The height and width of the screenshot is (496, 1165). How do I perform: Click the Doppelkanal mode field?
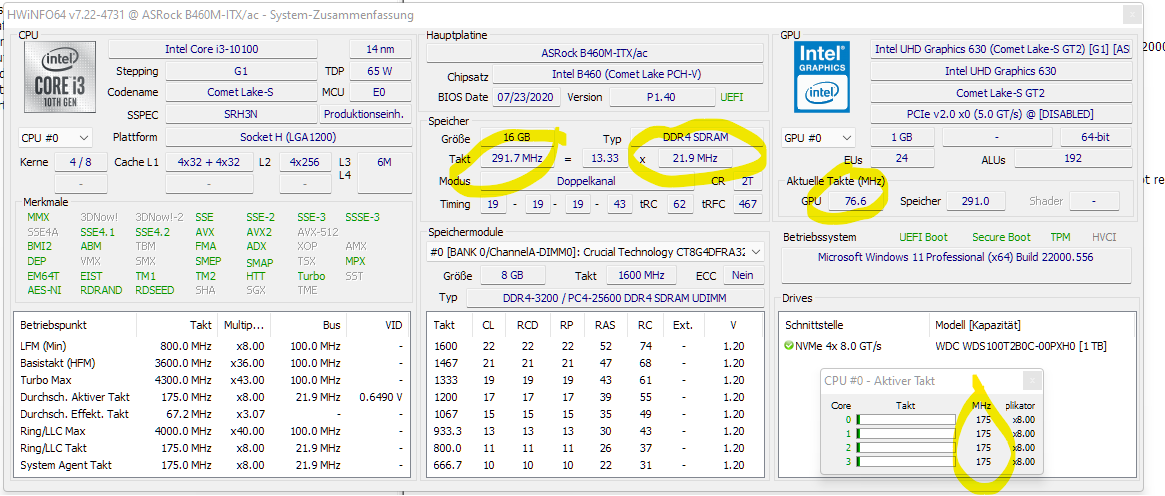(x=586, y=181)
